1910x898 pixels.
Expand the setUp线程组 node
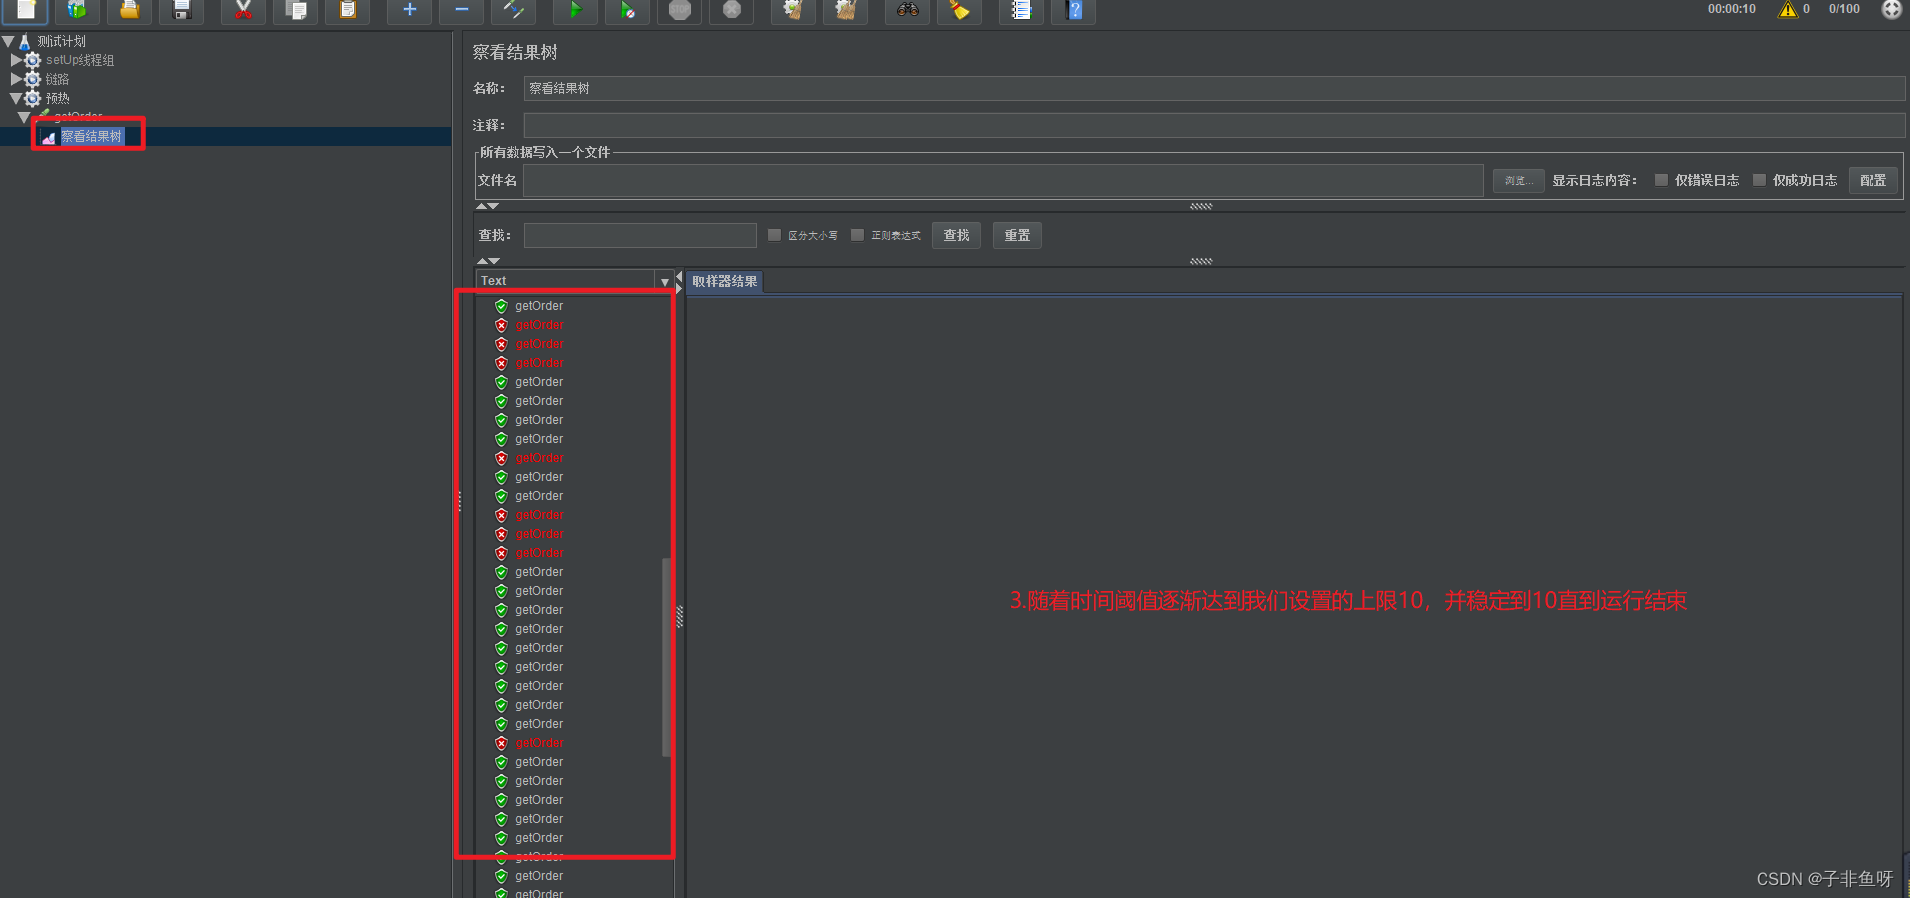pyautogui.click(x=16, y=60)
